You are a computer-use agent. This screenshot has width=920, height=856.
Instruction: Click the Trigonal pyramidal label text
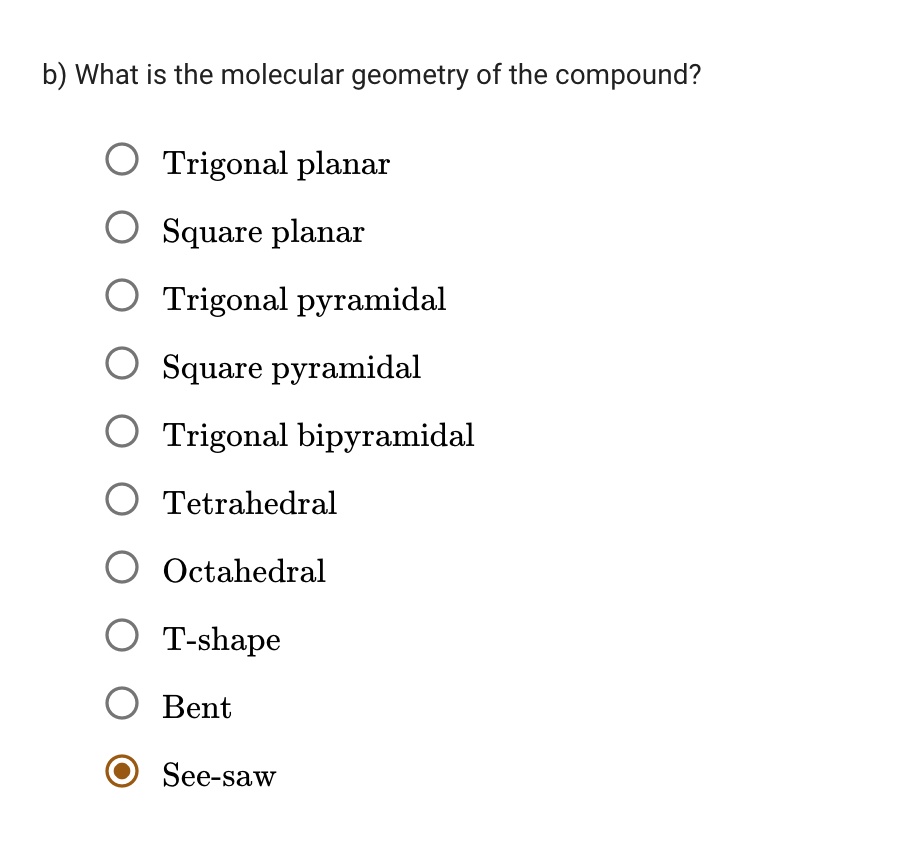303,299
